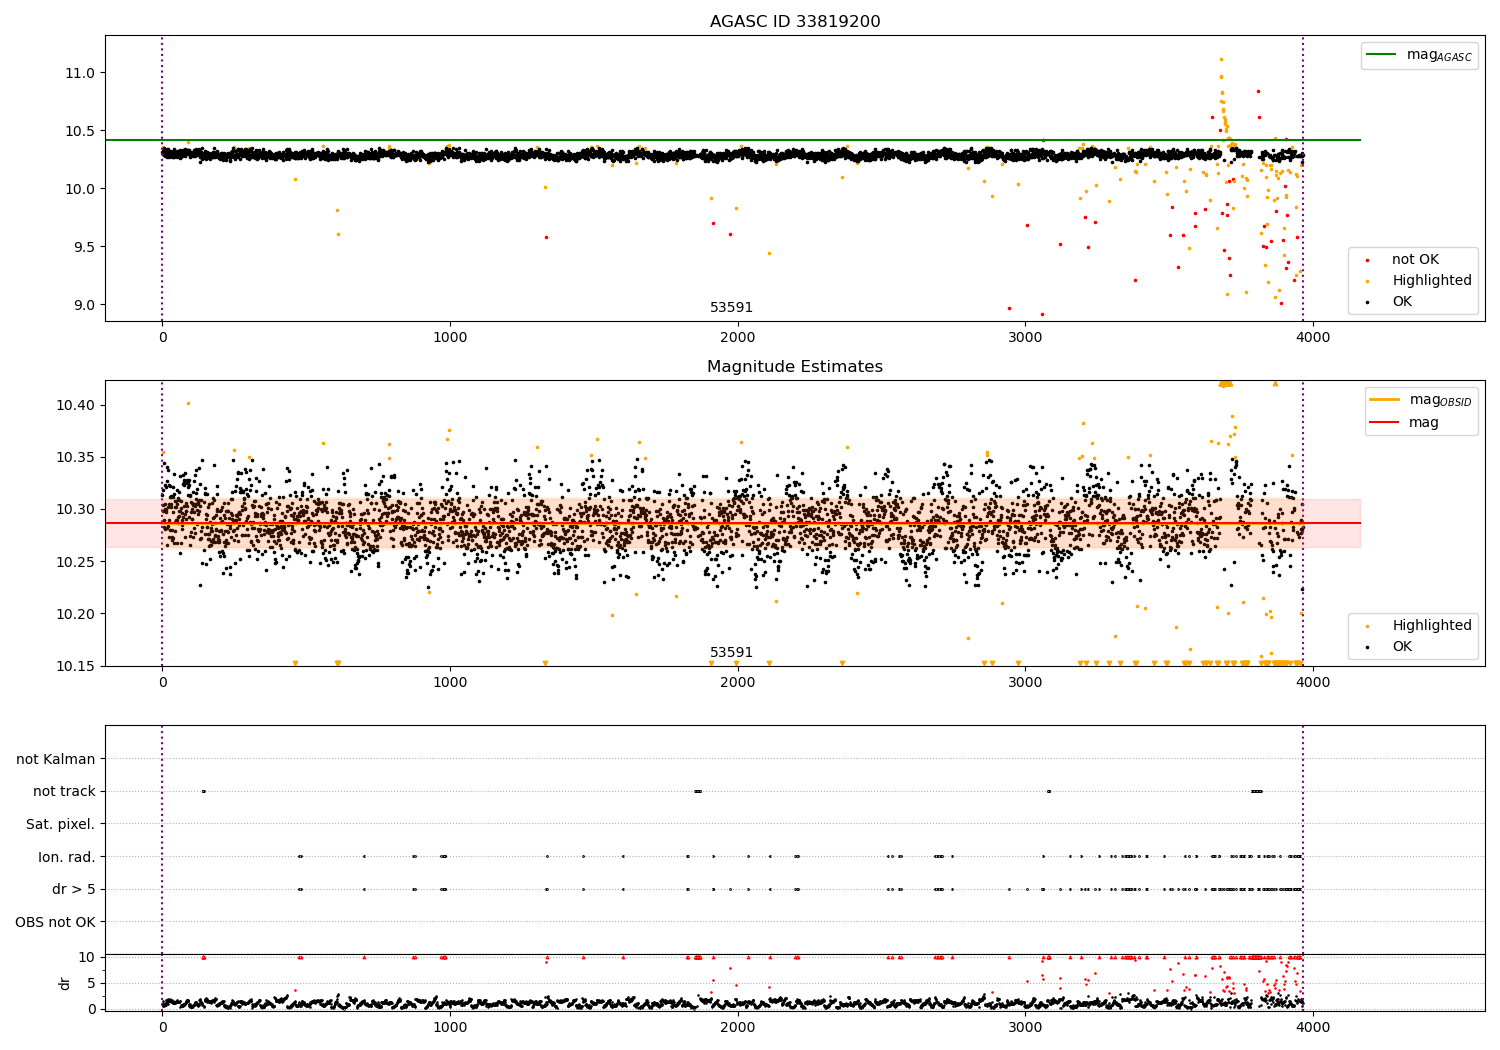
Task: Click the 4000 x-tick label under bottom plot
Action: point(1313,1027)
